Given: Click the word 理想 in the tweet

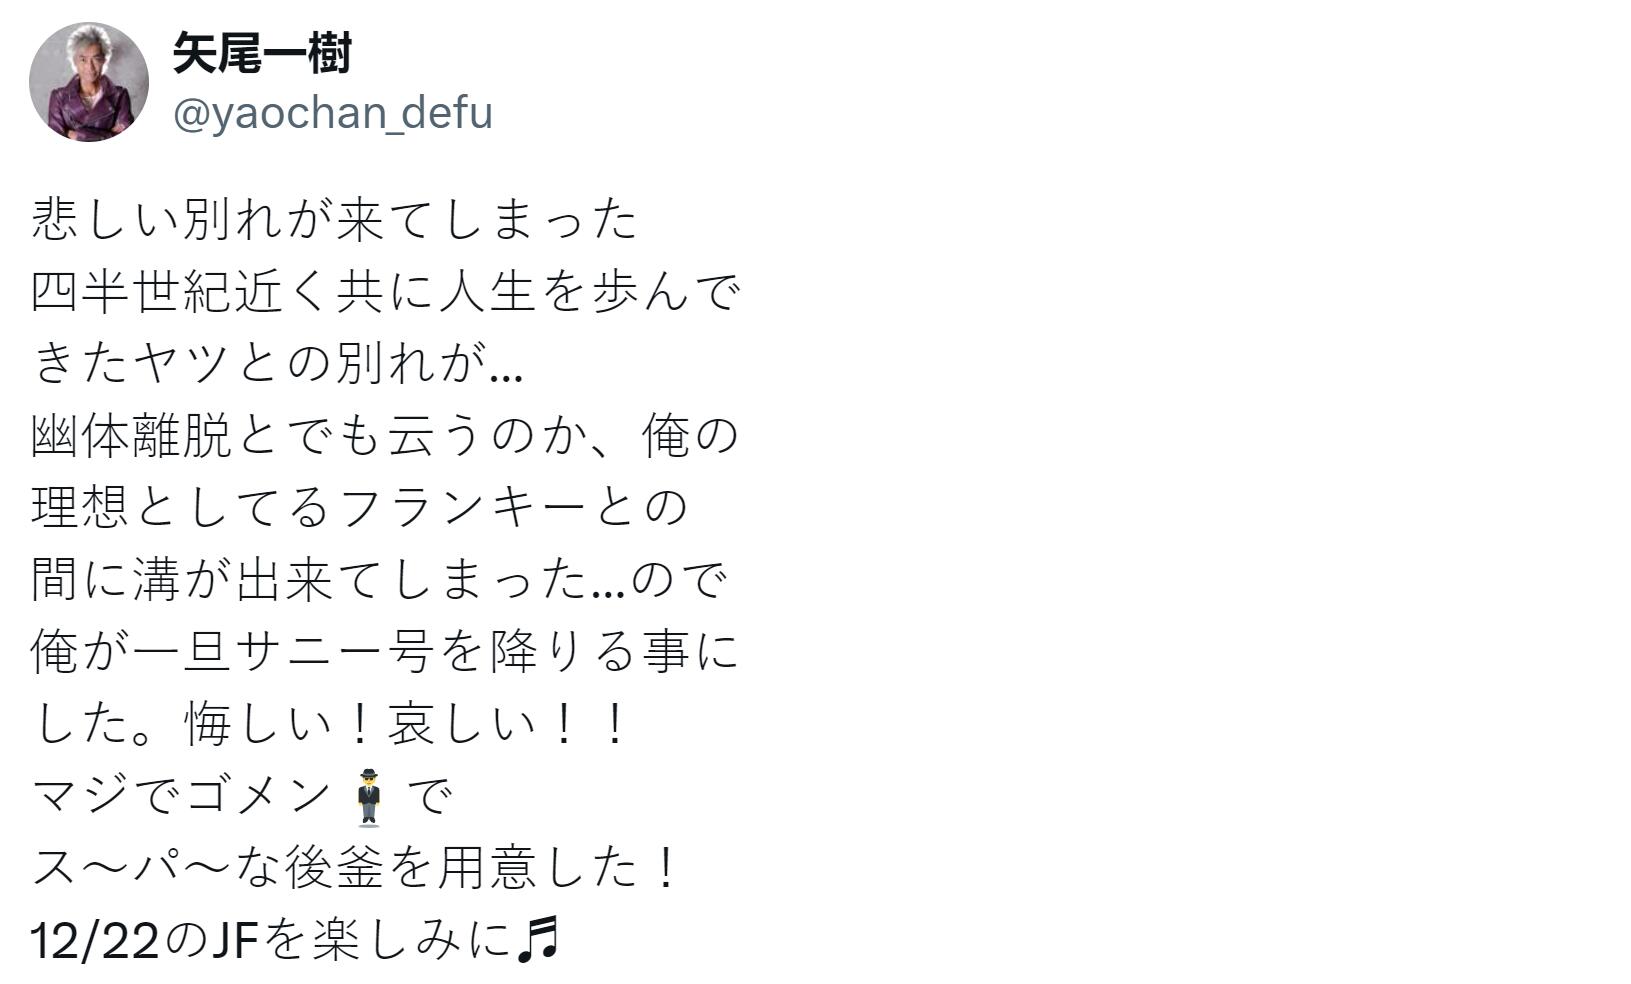Looking at the screenshot, I should (x=81, y=508).
